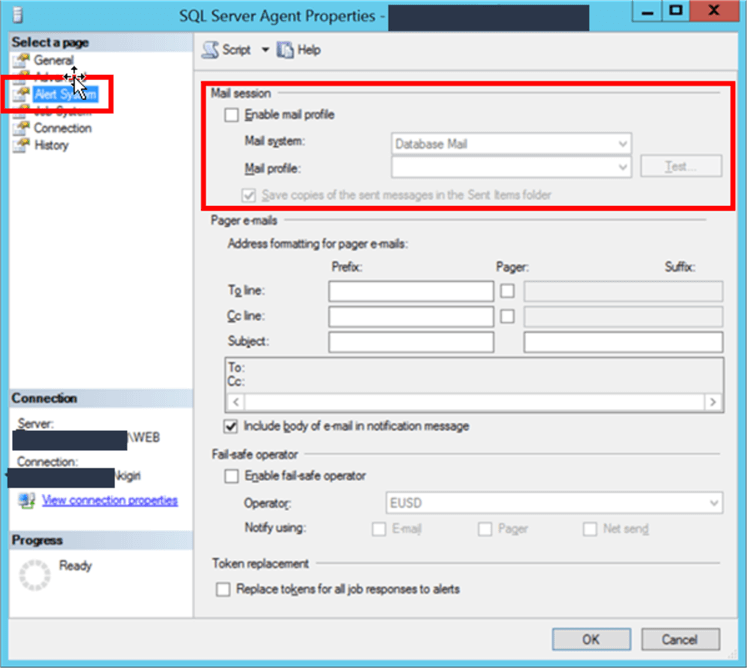Click the Test button
Screen dimensions: 747x668
[x=681, y=166]
